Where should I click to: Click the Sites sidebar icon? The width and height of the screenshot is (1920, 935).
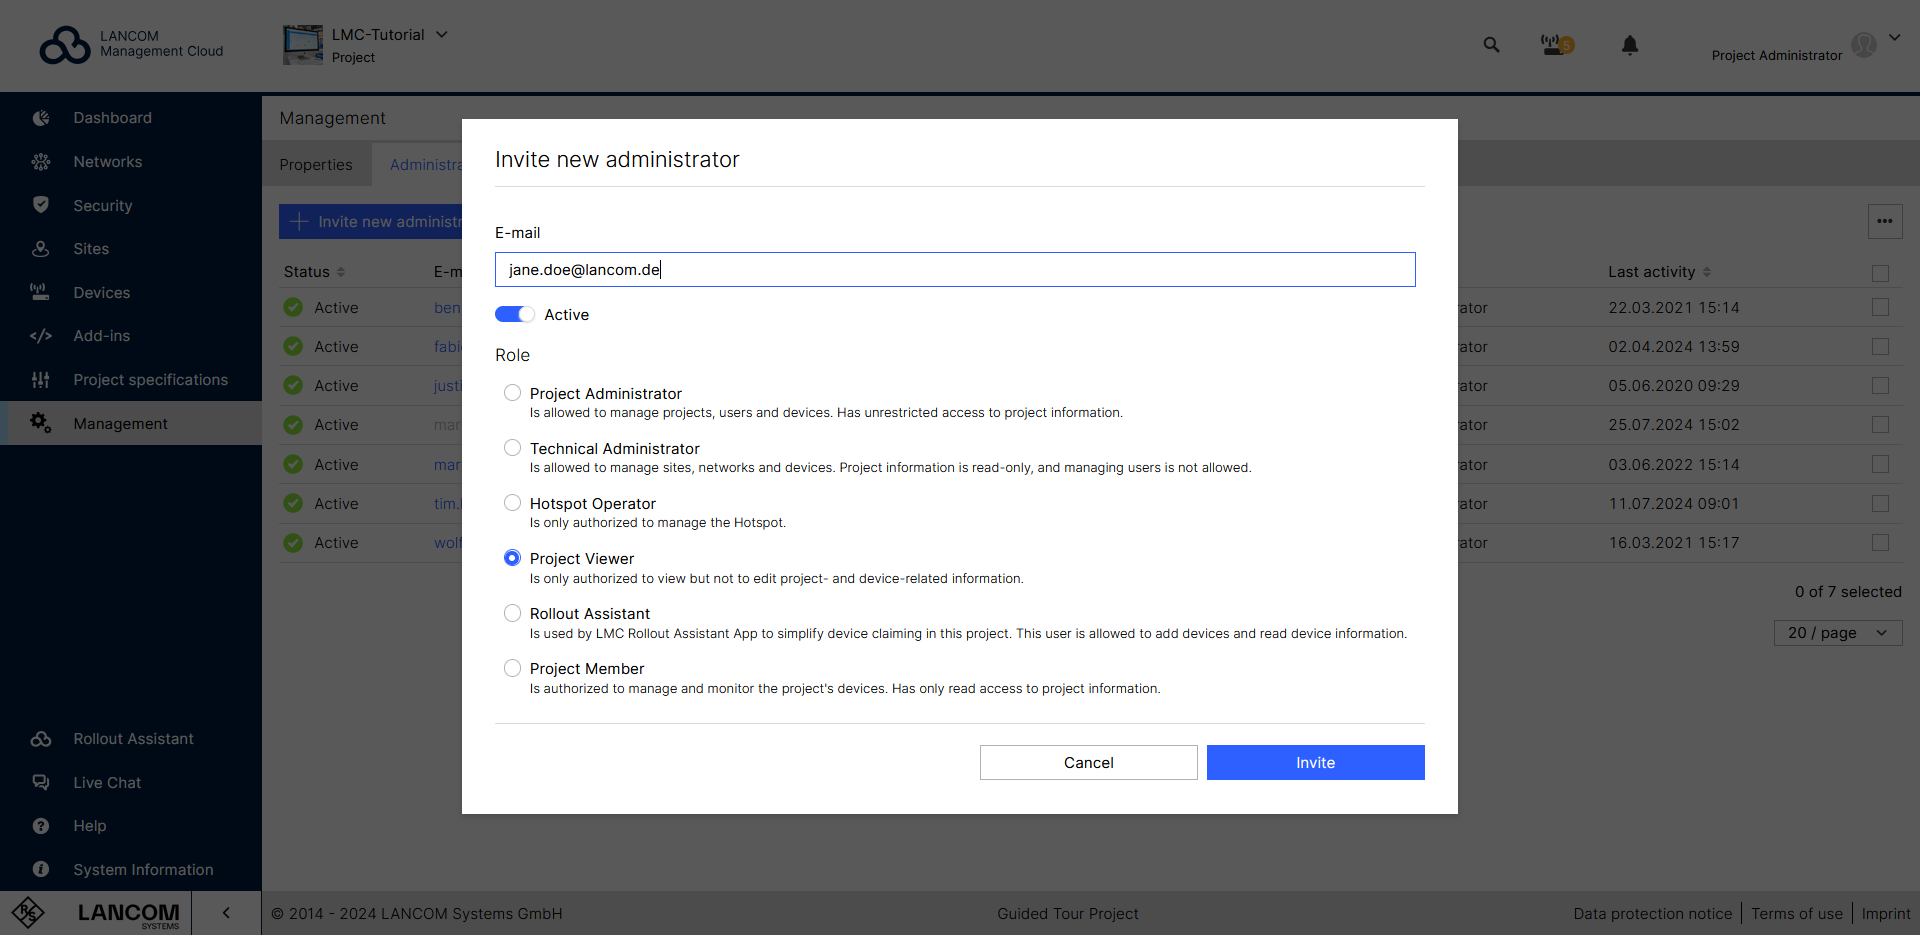(x=41, y=249)
